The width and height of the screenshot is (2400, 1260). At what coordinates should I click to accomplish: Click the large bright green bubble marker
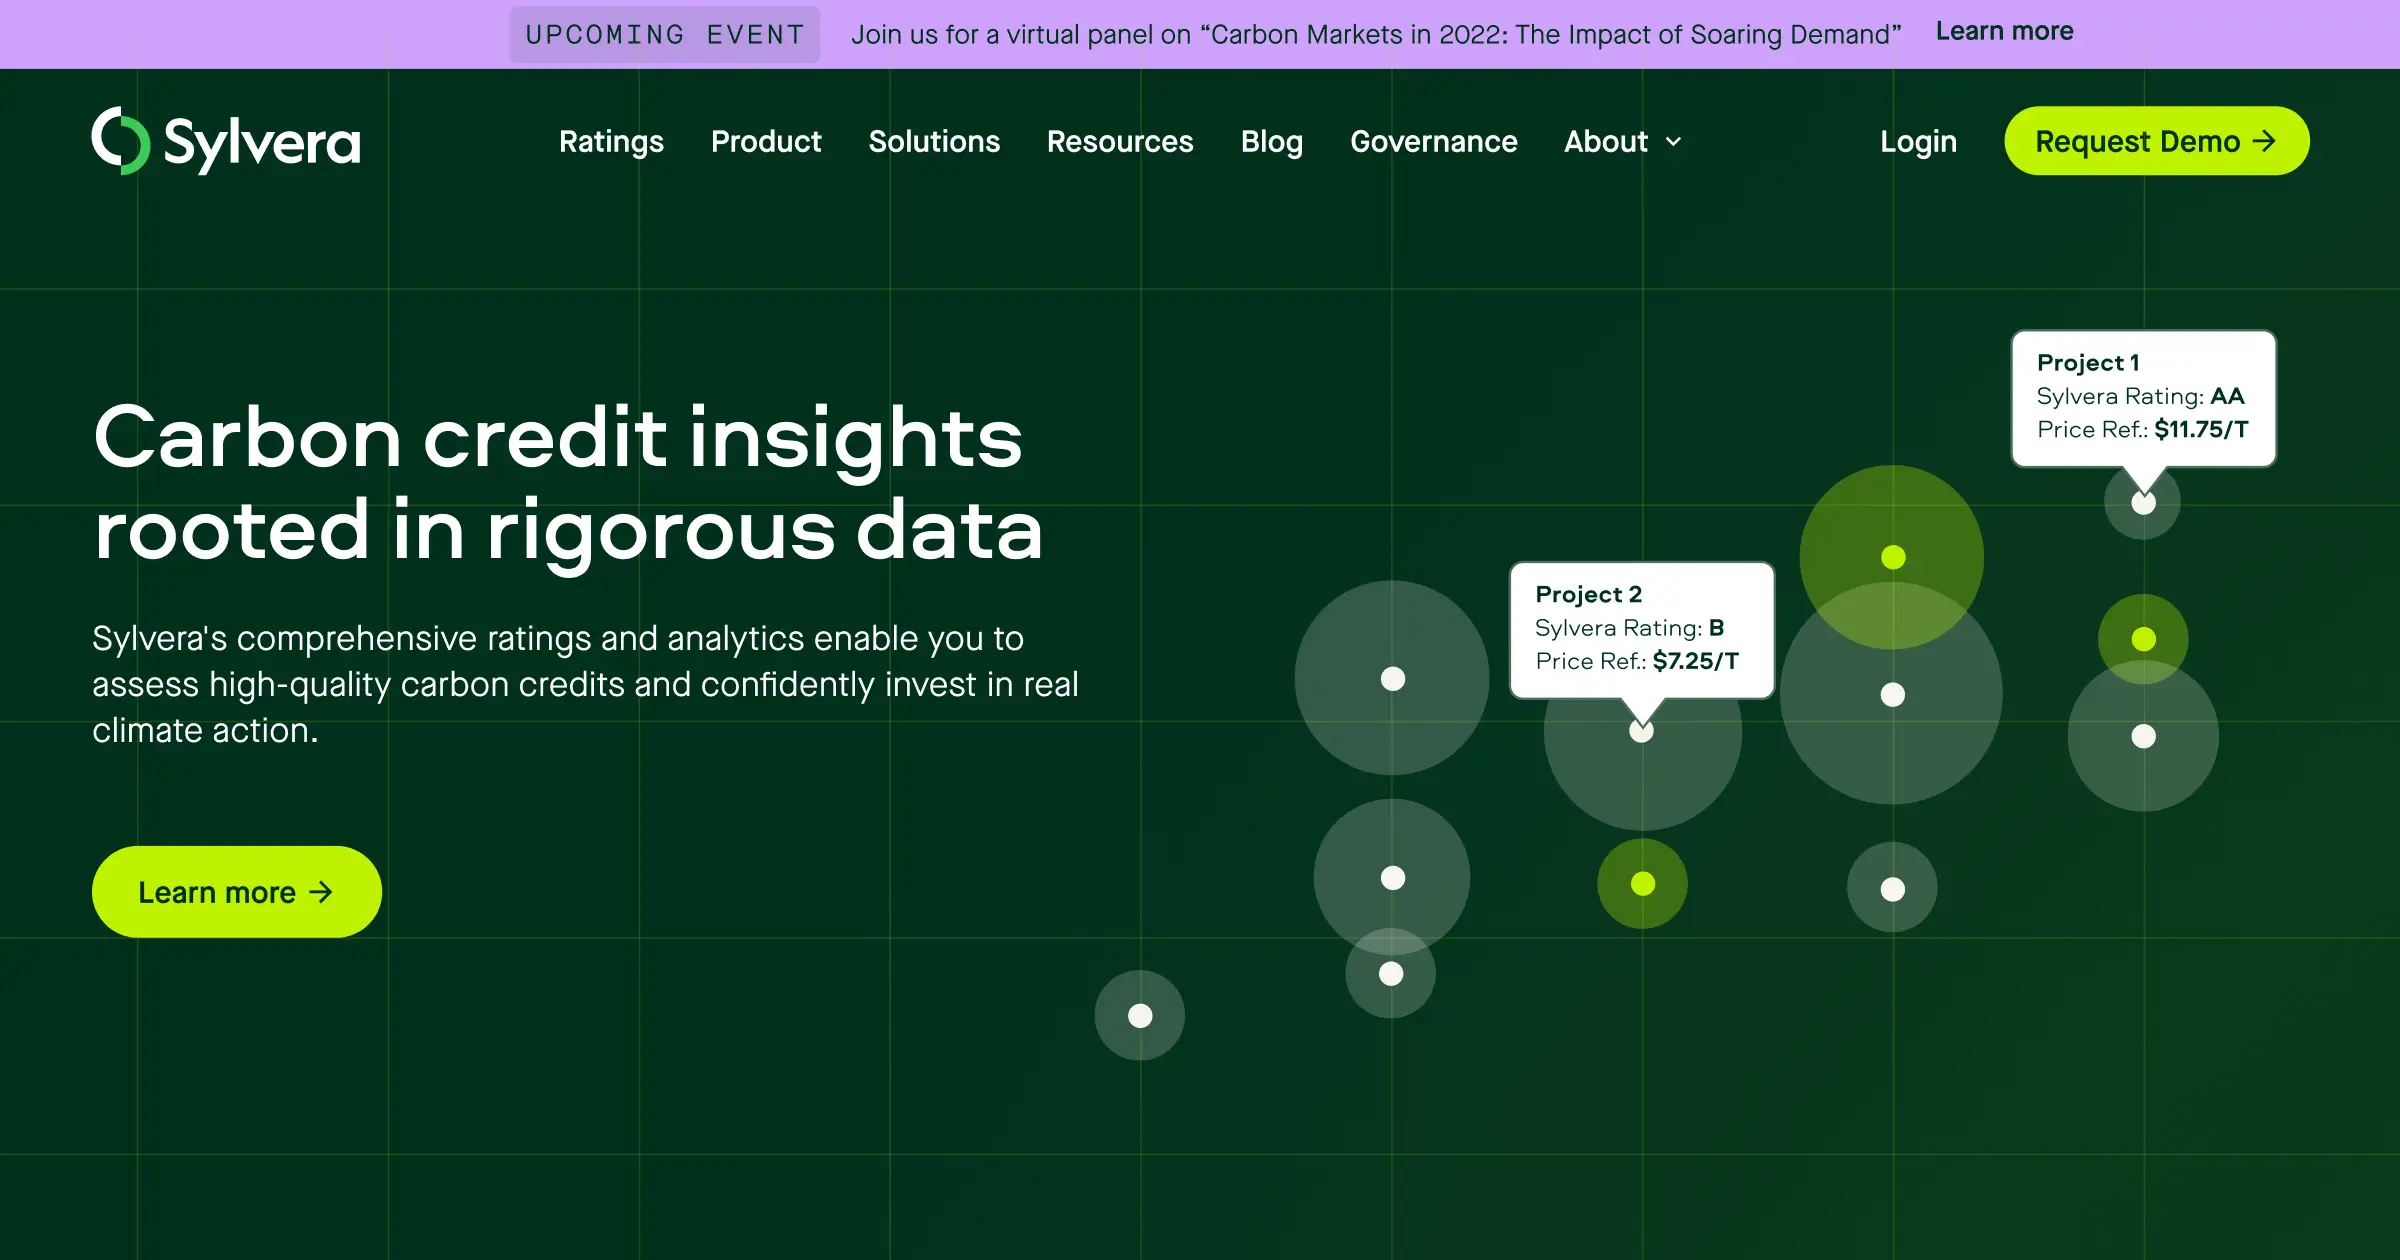[x=1892, y=557]
